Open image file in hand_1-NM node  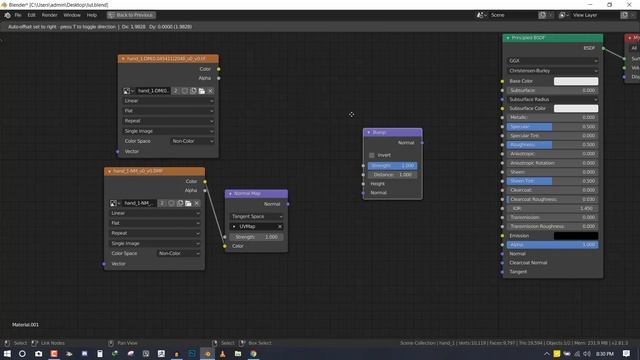(188, 203)
